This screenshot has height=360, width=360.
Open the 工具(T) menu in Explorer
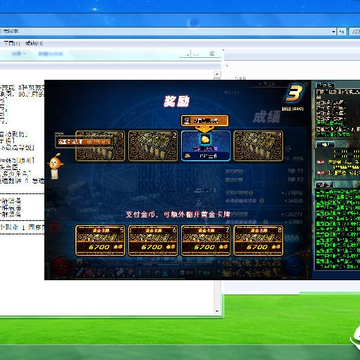point(12,43)
